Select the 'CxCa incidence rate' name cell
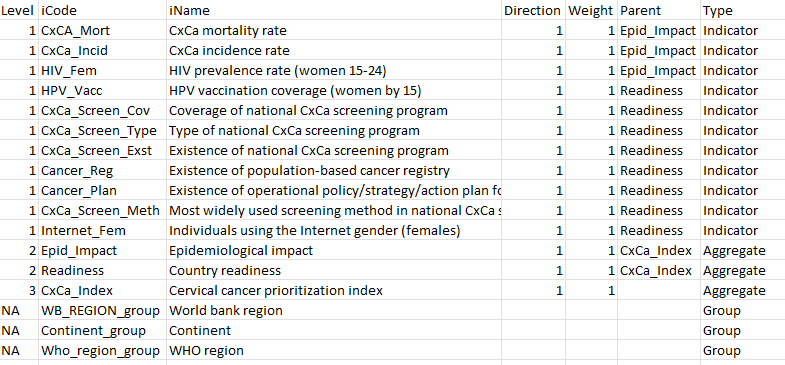This screenshot has width=785, height=365. (334, 51)
